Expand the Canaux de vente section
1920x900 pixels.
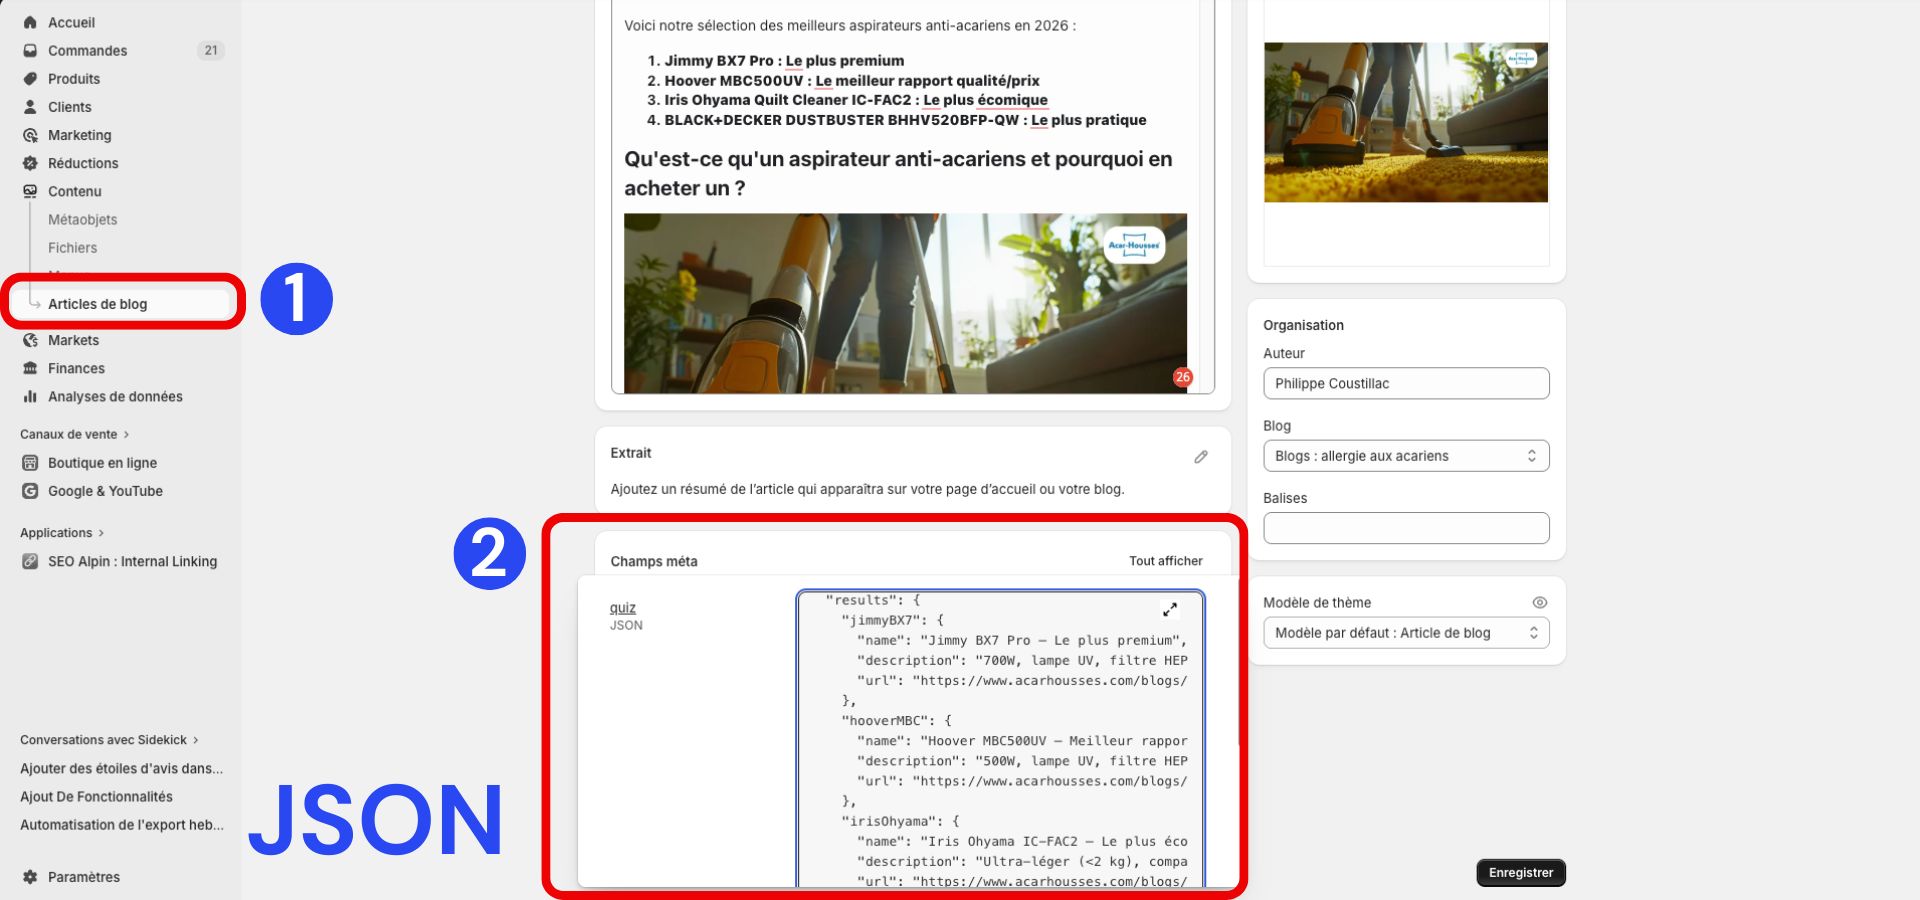(73, 434)
